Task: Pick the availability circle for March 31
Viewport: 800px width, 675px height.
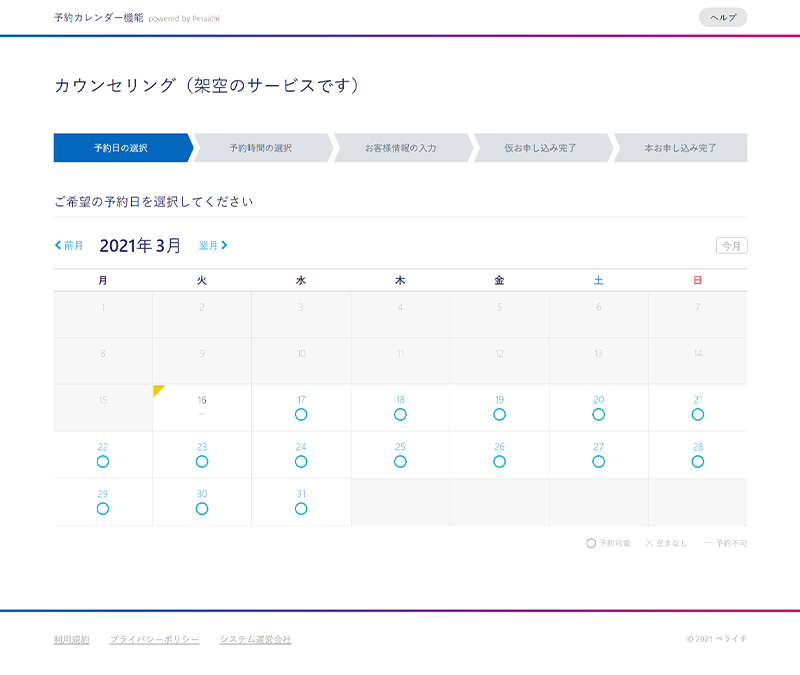Action: coord(301,508)
